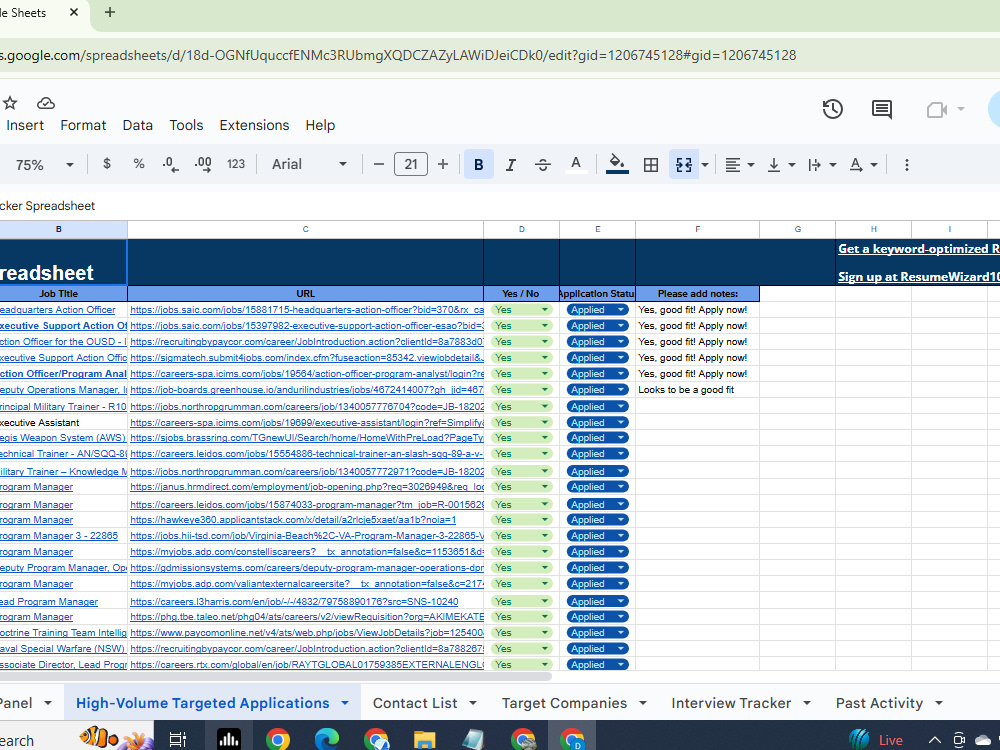Open the Data menu
1000x750 pixels.
tap(138, 125)
